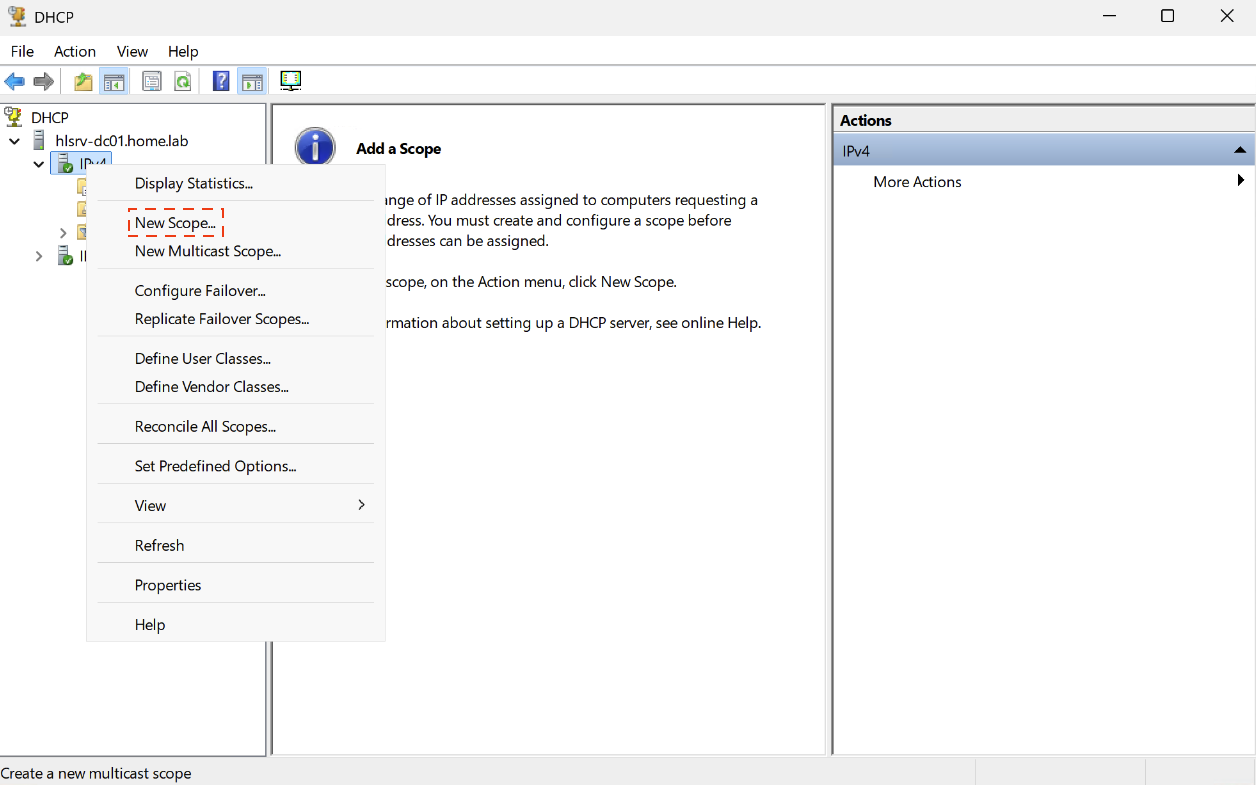Screen dimensions: 1256x785
Task: Click the Up One Level folder icon
Action: (83, 82)
